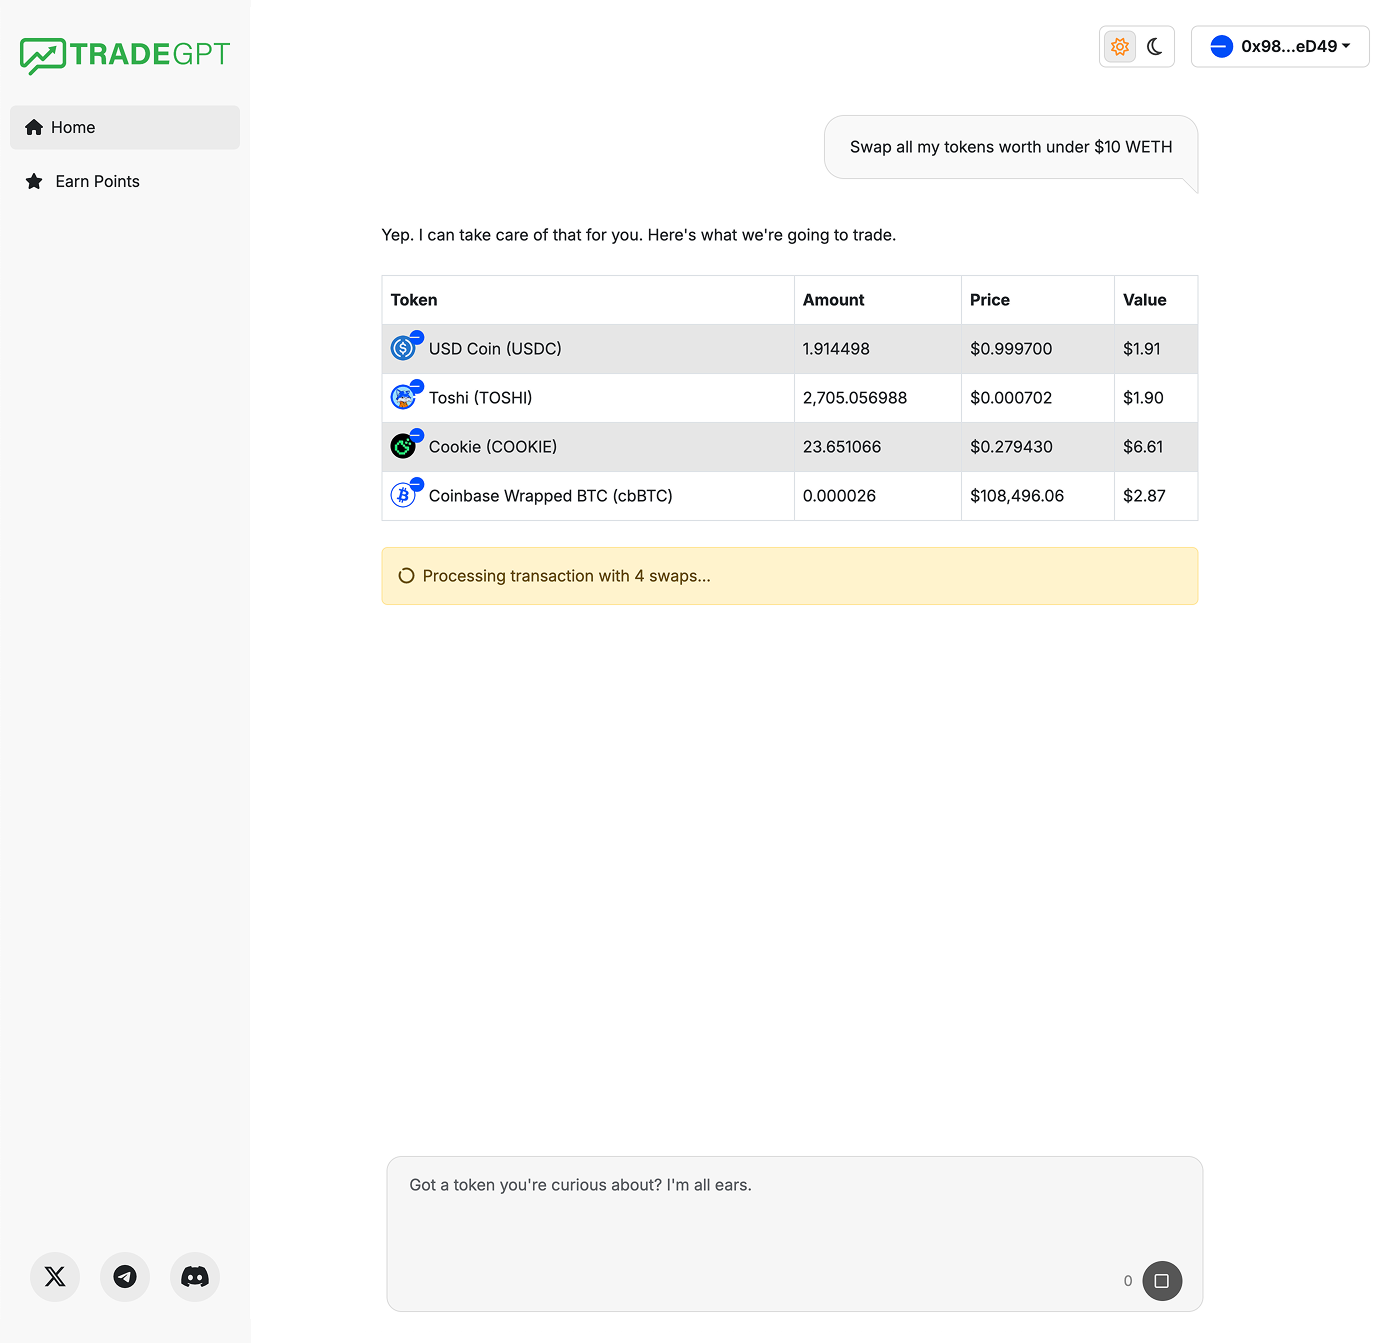Image resolution: width=1393 pixels, height=1343 pixels.
Task: Select the Toshi (TOSHI) name
Action: tap(481, 398)
